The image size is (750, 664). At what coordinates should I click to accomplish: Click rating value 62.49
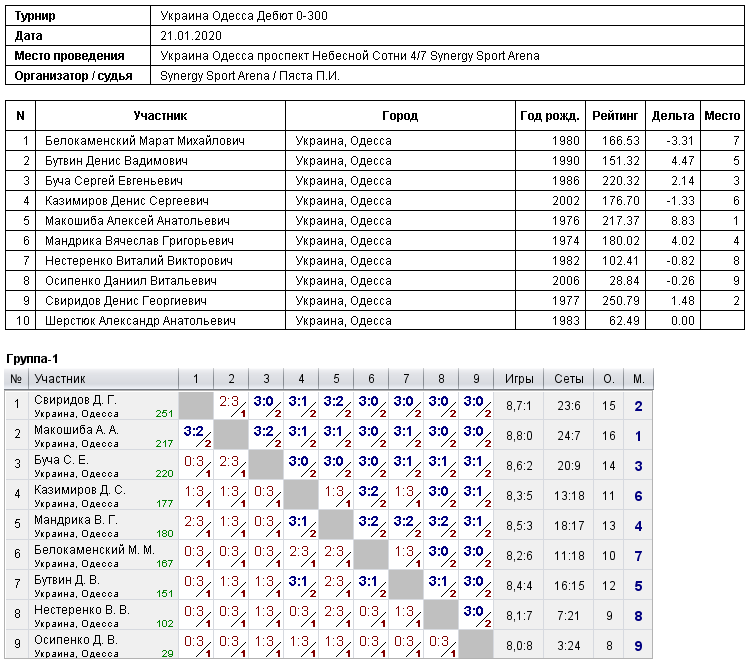tap(624, 321)
